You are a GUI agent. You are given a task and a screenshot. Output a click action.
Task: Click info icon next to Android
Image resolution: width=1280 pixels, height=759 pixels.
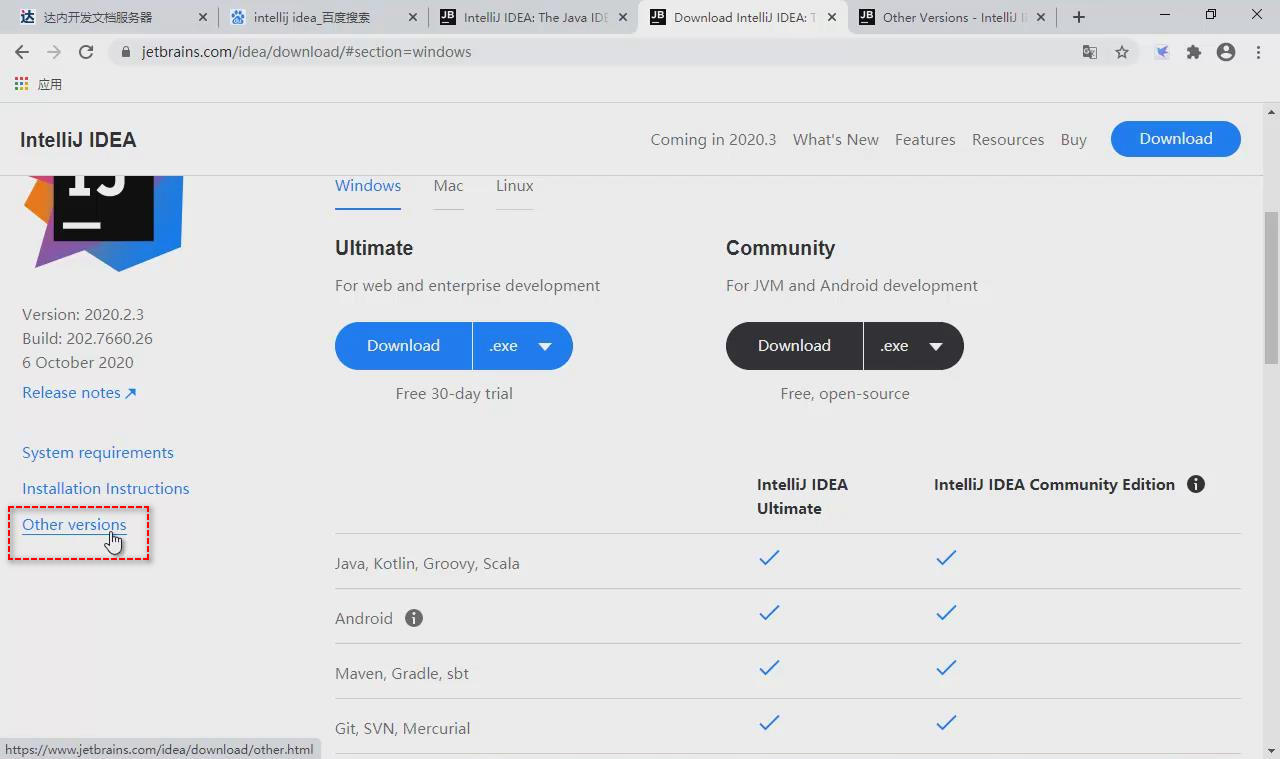[x=414, y=618]
